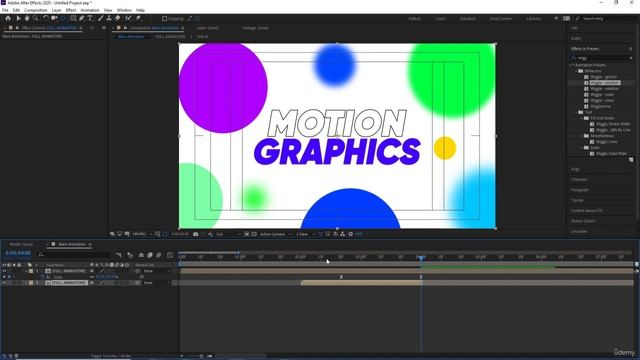This screenshot has height=360, width=640.
Task: Open the Animation menu
Action: pyautogui.click(x=90, y=10)
